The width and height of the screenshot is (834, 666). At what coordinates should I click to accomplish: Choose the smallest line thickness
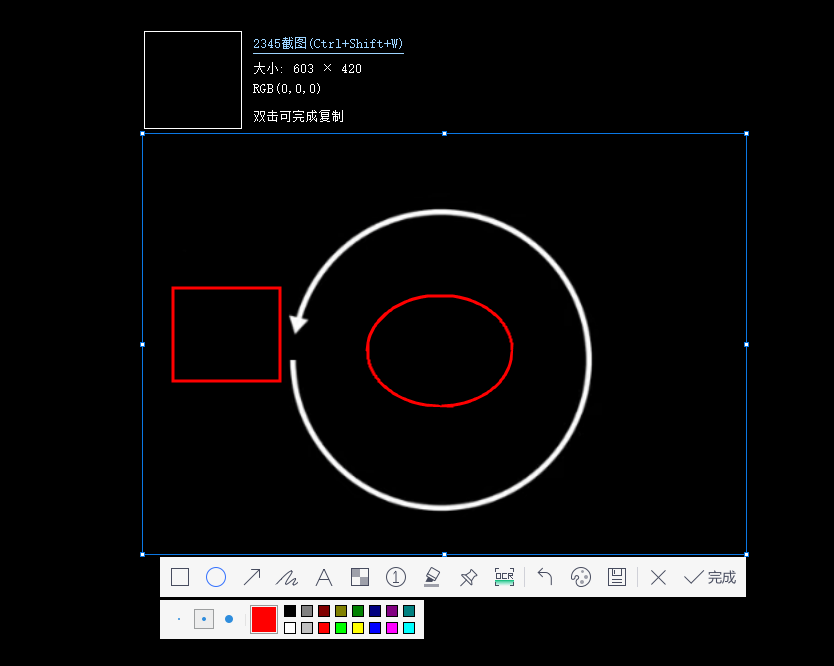tap(178, 620)
